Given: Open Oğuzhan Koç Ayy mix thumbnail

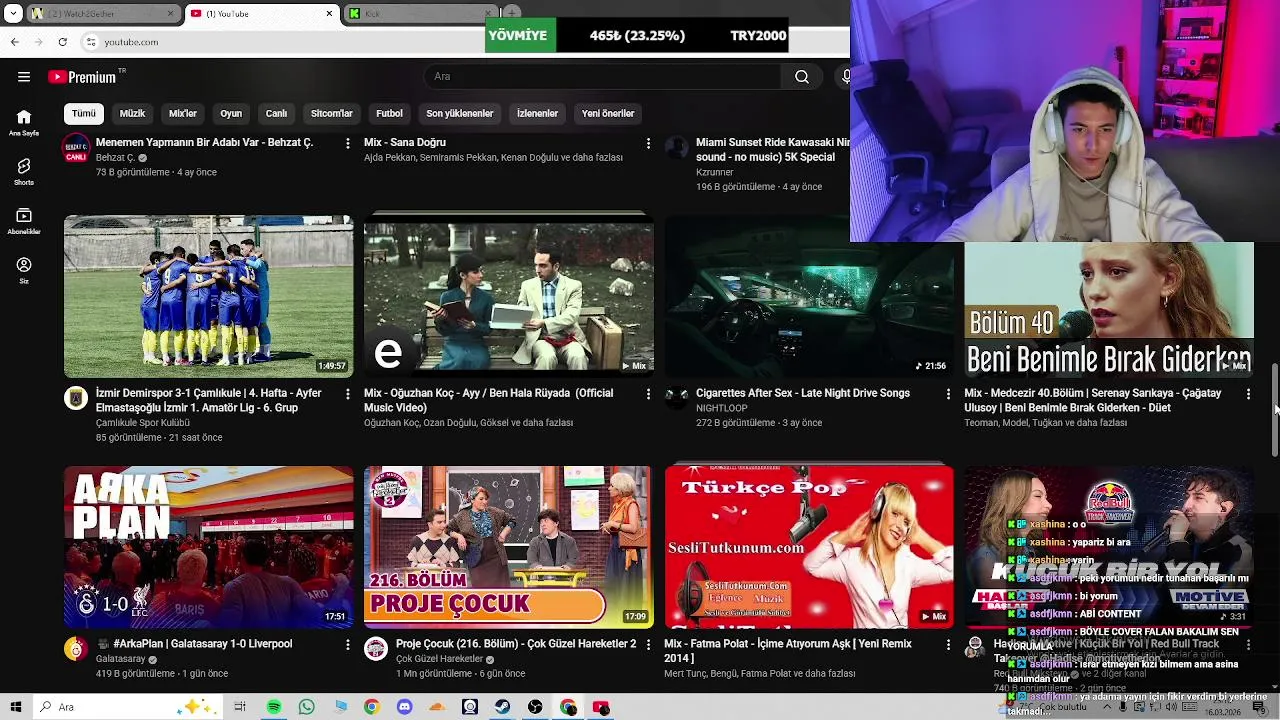Looking at the screenshot, I should coord(509,296).
